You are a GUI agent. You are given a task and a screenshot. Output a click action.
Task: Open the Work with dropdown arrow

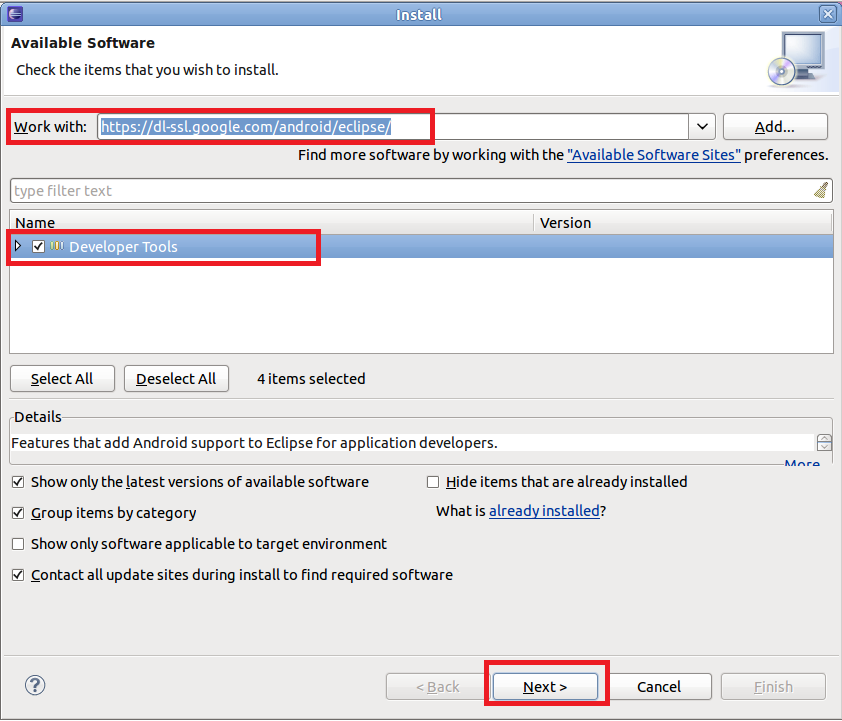coord(702,127)
